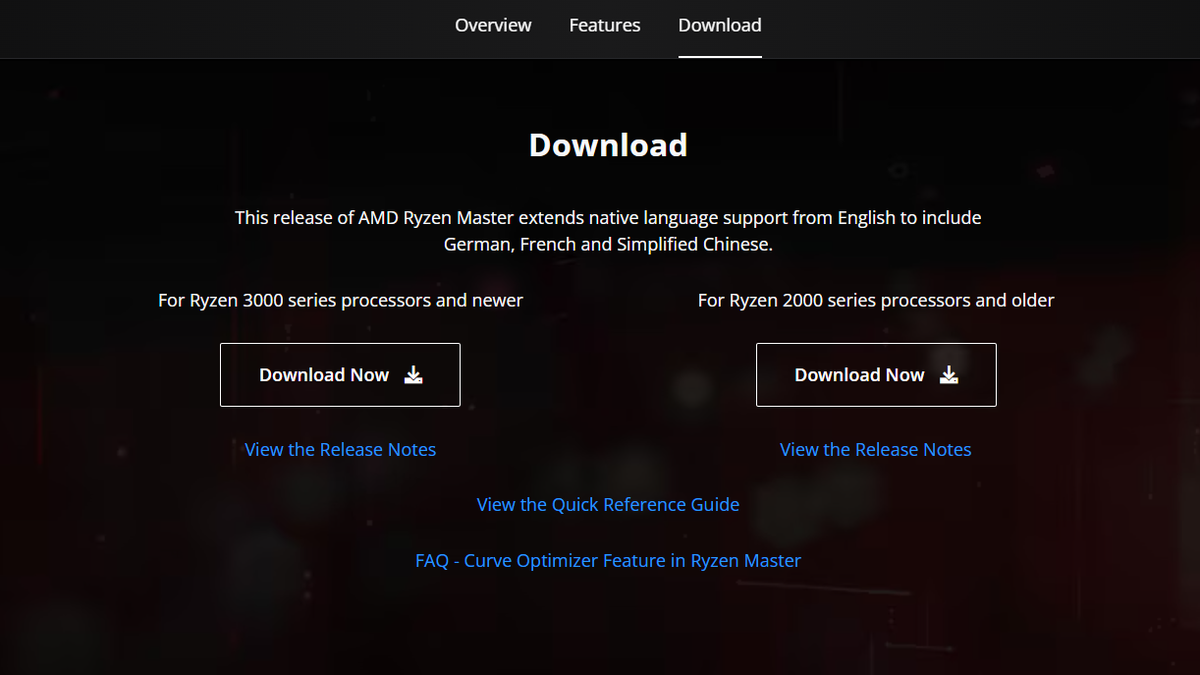The width and height of the screenshot is (1200, 675).
Task: Click download arrow icon for Ryzen 2000 series
Action: 949,375
